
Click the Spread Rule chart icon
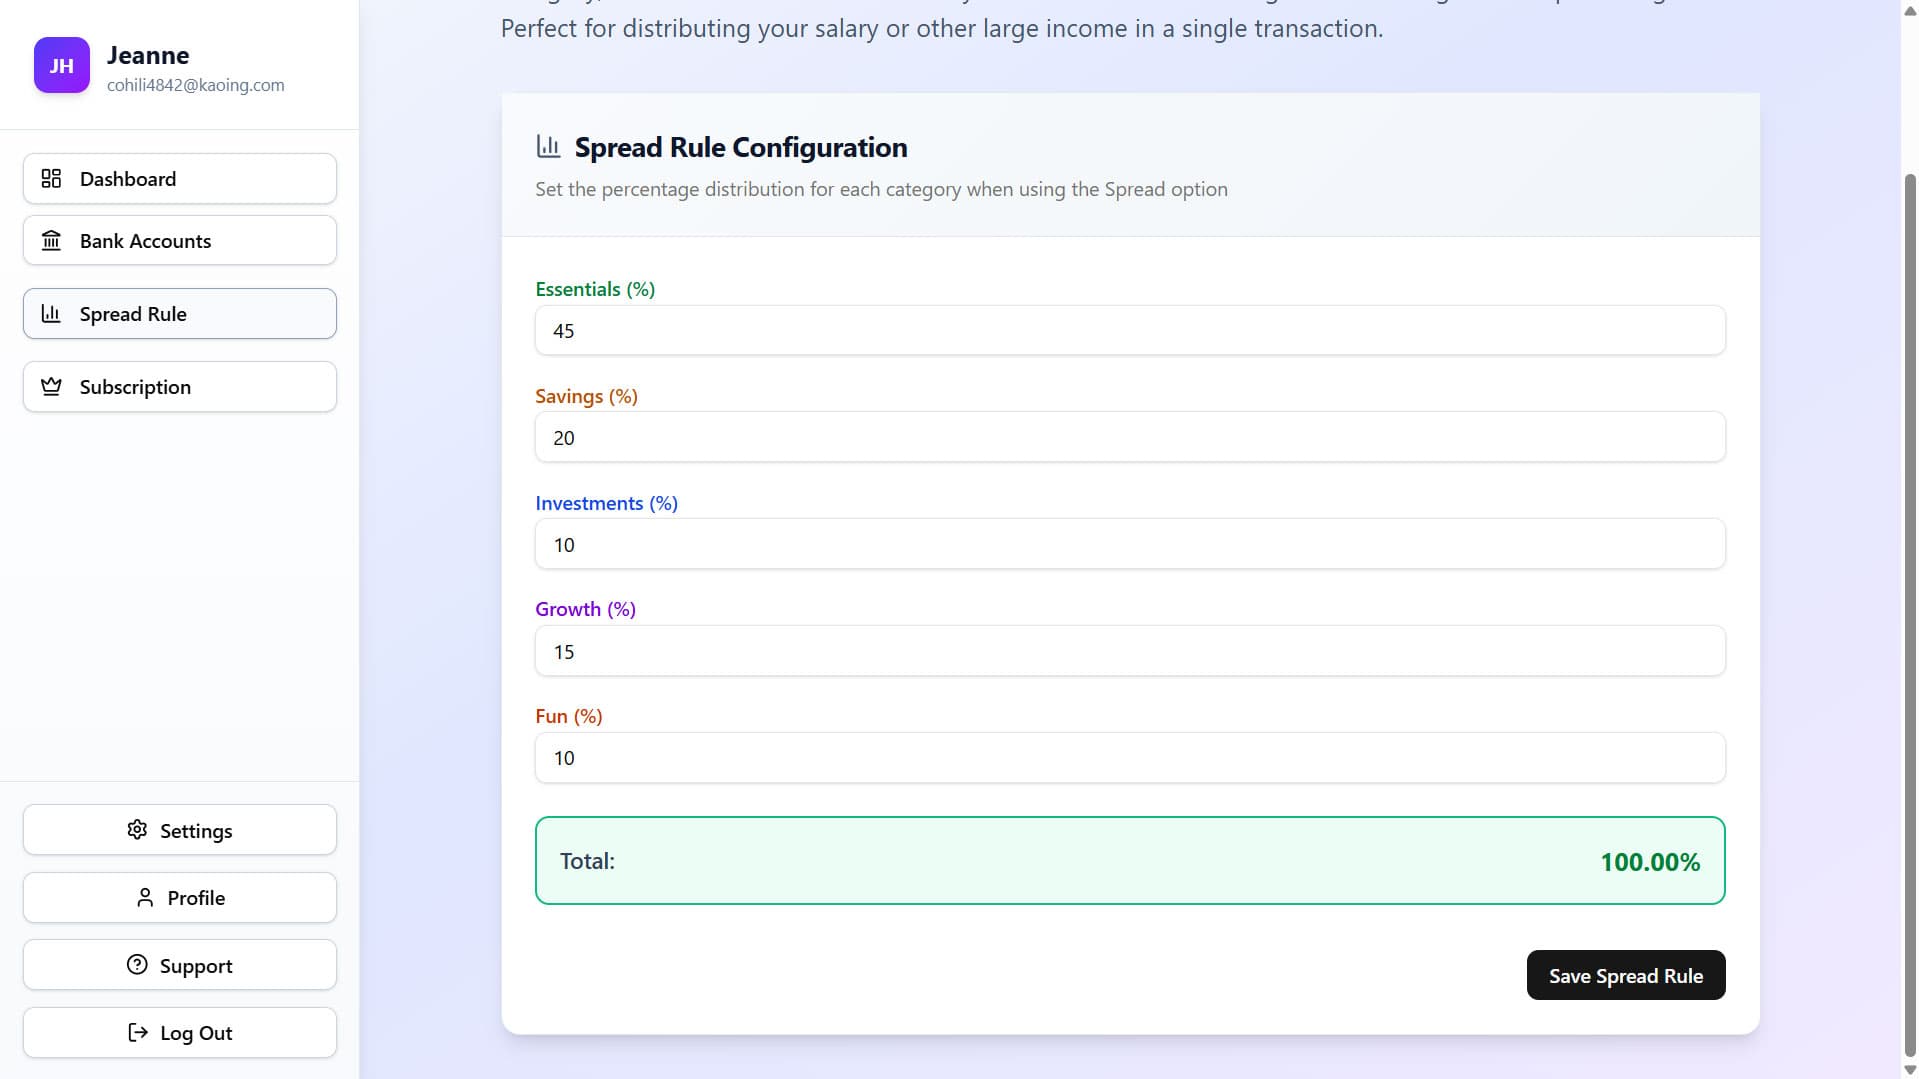tap(52, 313)
